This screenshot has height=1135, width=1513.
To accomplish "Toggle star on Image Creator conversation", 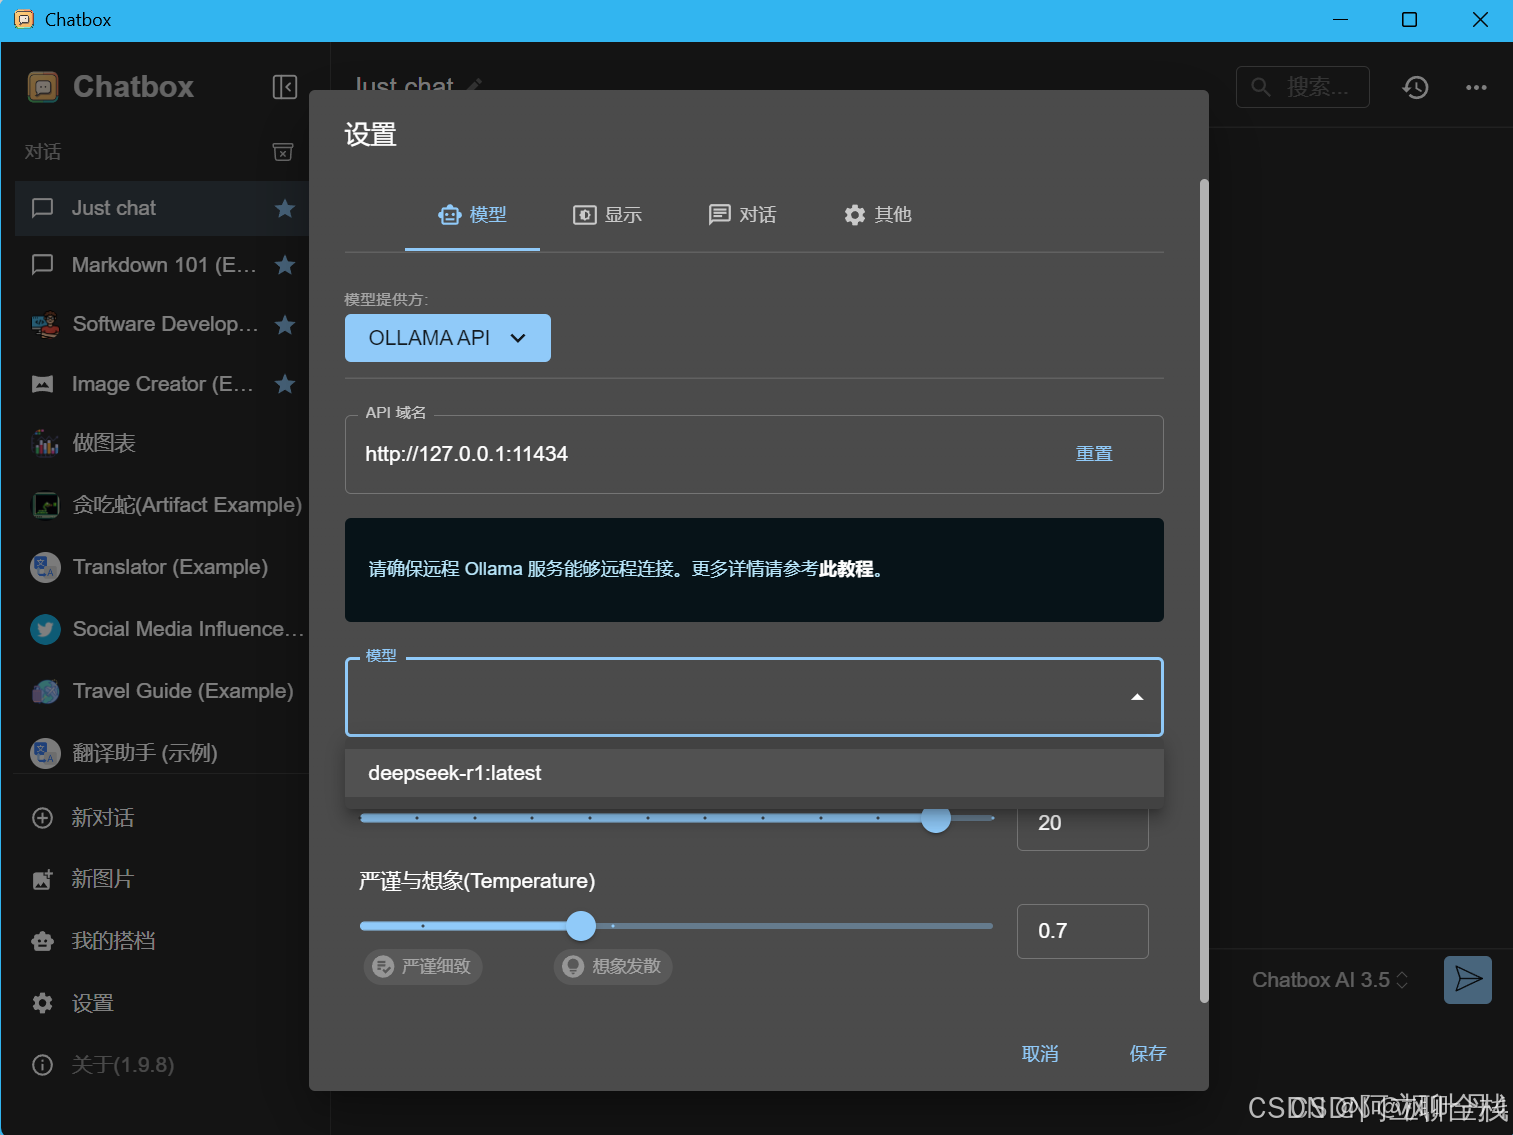I will [x=285, y=384].
